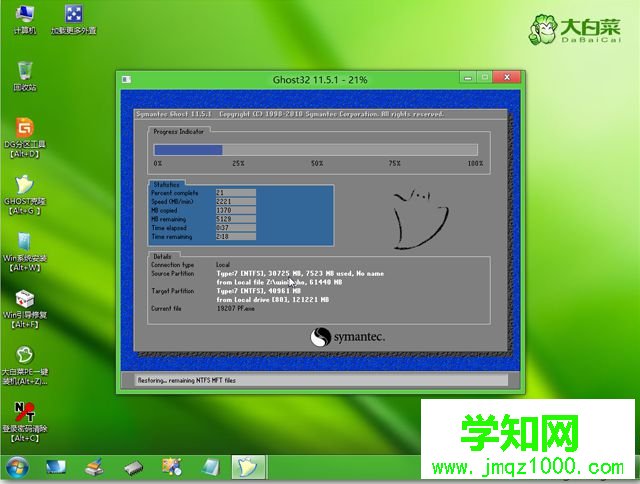Click the Details group label
Viewport: 640px width, 484px height.
point(162,256)
